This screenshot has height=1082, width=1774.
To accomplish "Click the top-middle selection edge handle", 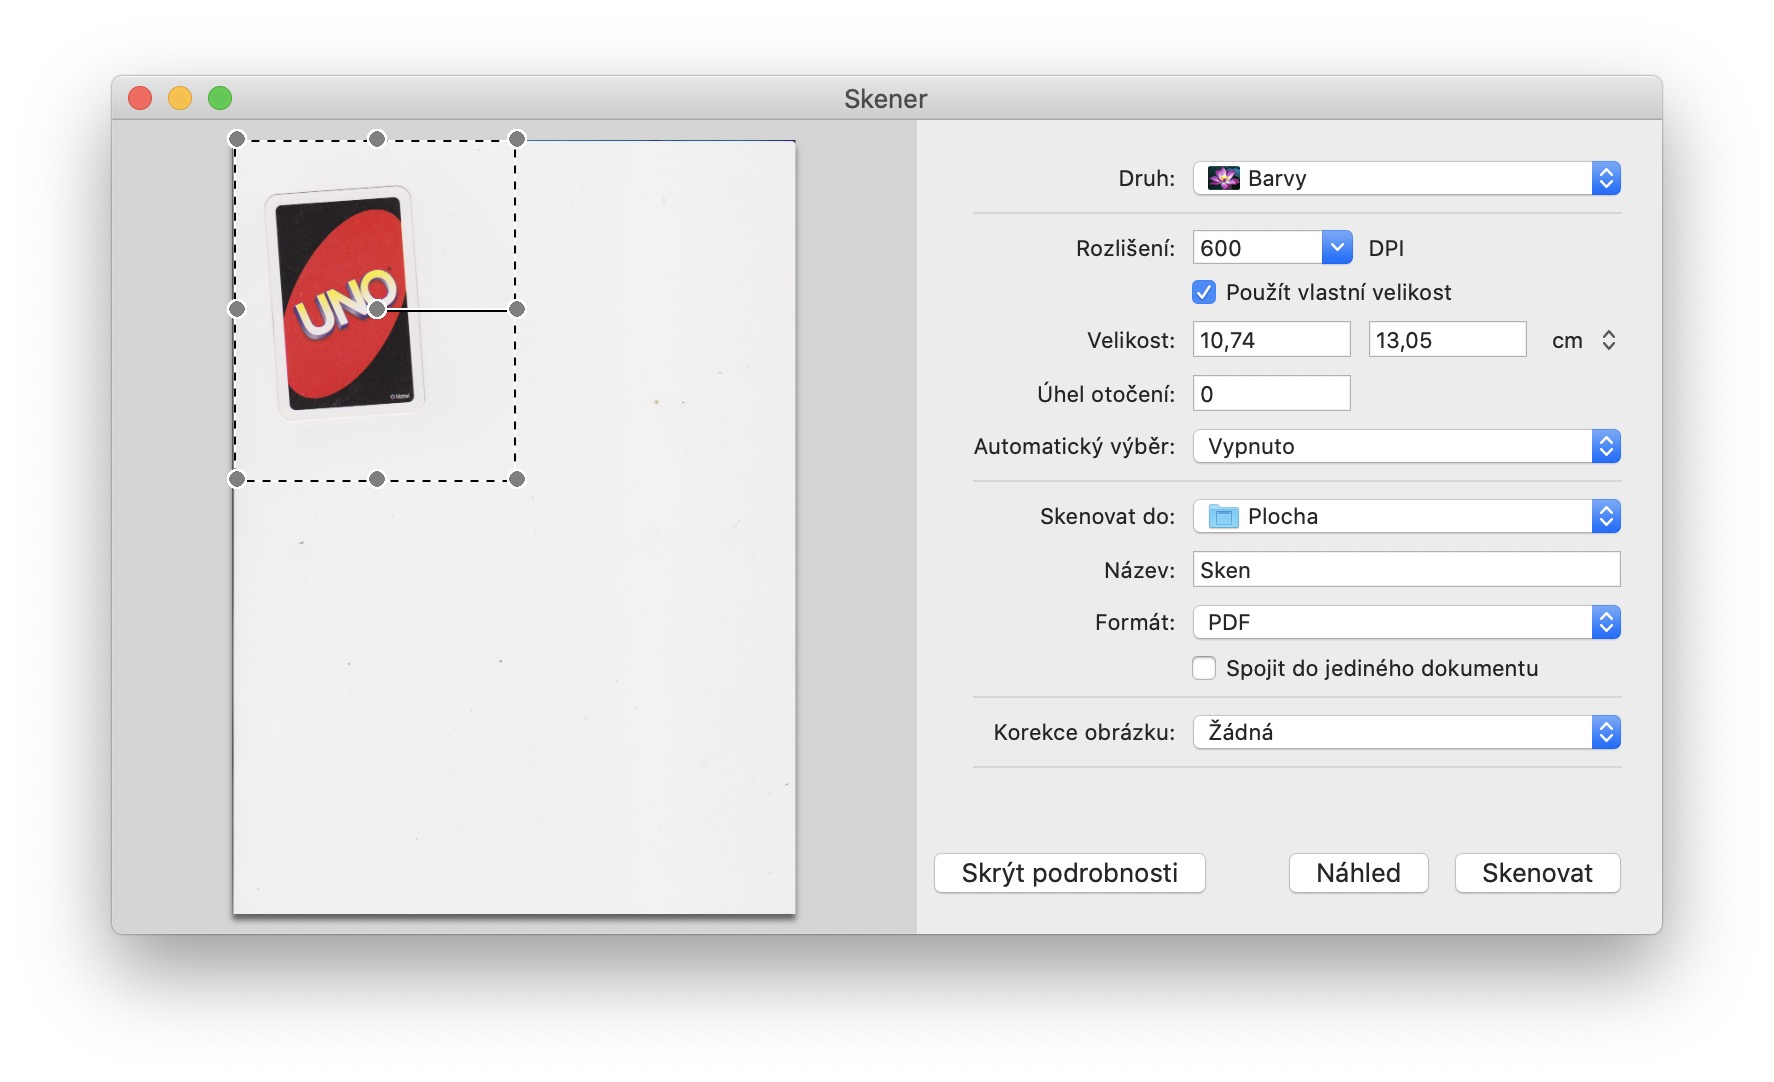I will [377, 139].
